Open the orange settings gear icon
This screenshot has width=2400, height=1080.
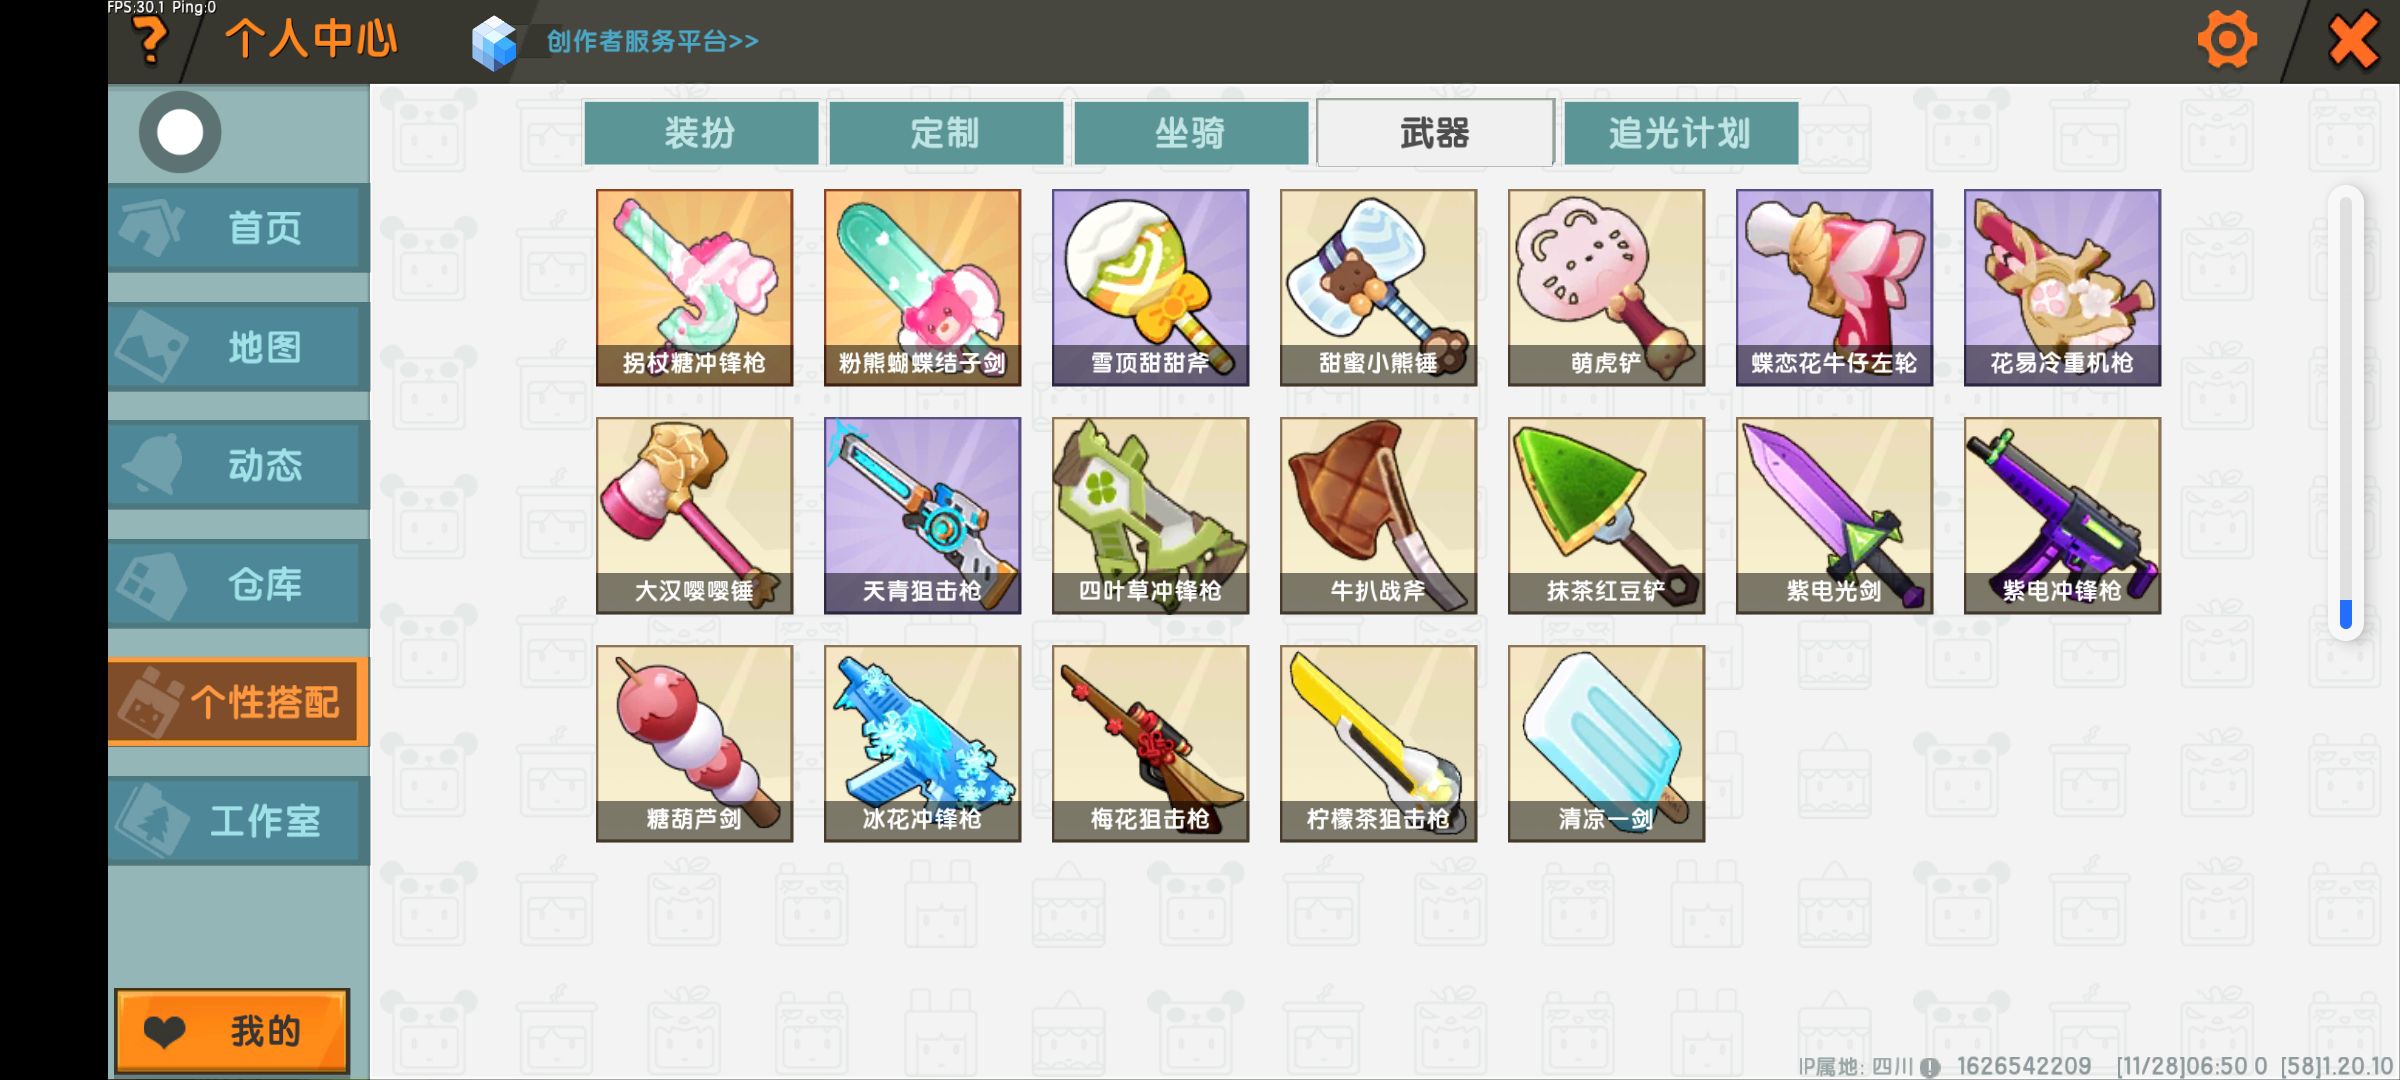tap(2227, 40)
